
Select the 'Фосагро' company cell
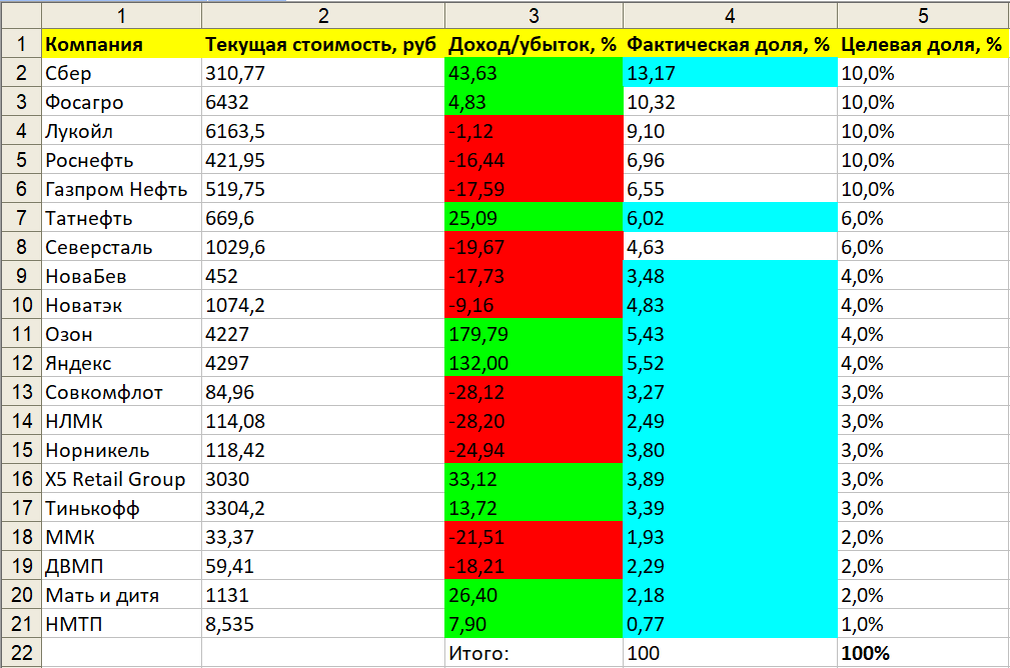tap(121, 102)
